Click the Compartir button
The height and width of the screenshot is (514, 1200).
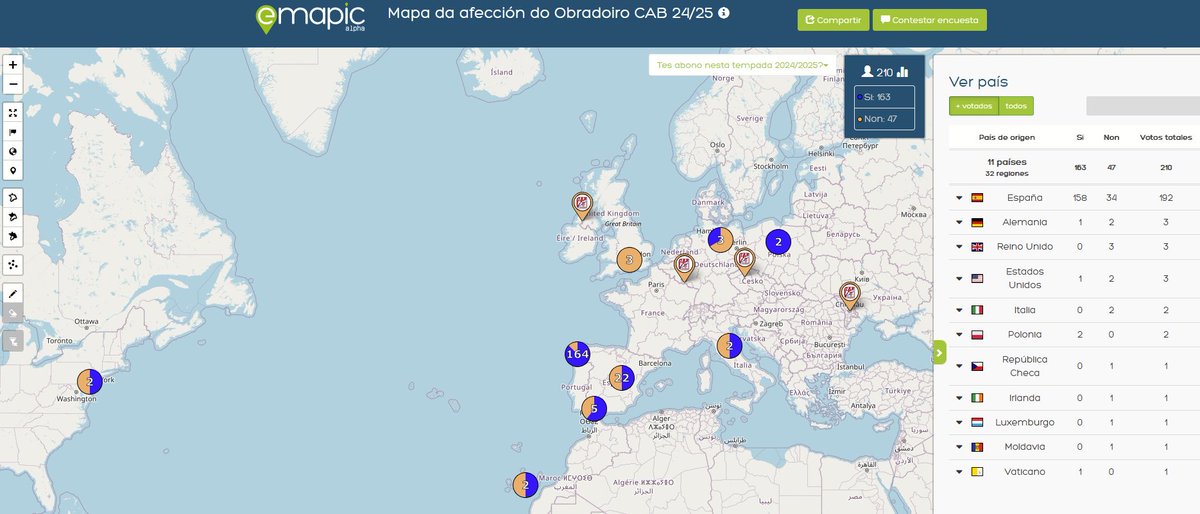pyautogui.click(x=833, y=20)
